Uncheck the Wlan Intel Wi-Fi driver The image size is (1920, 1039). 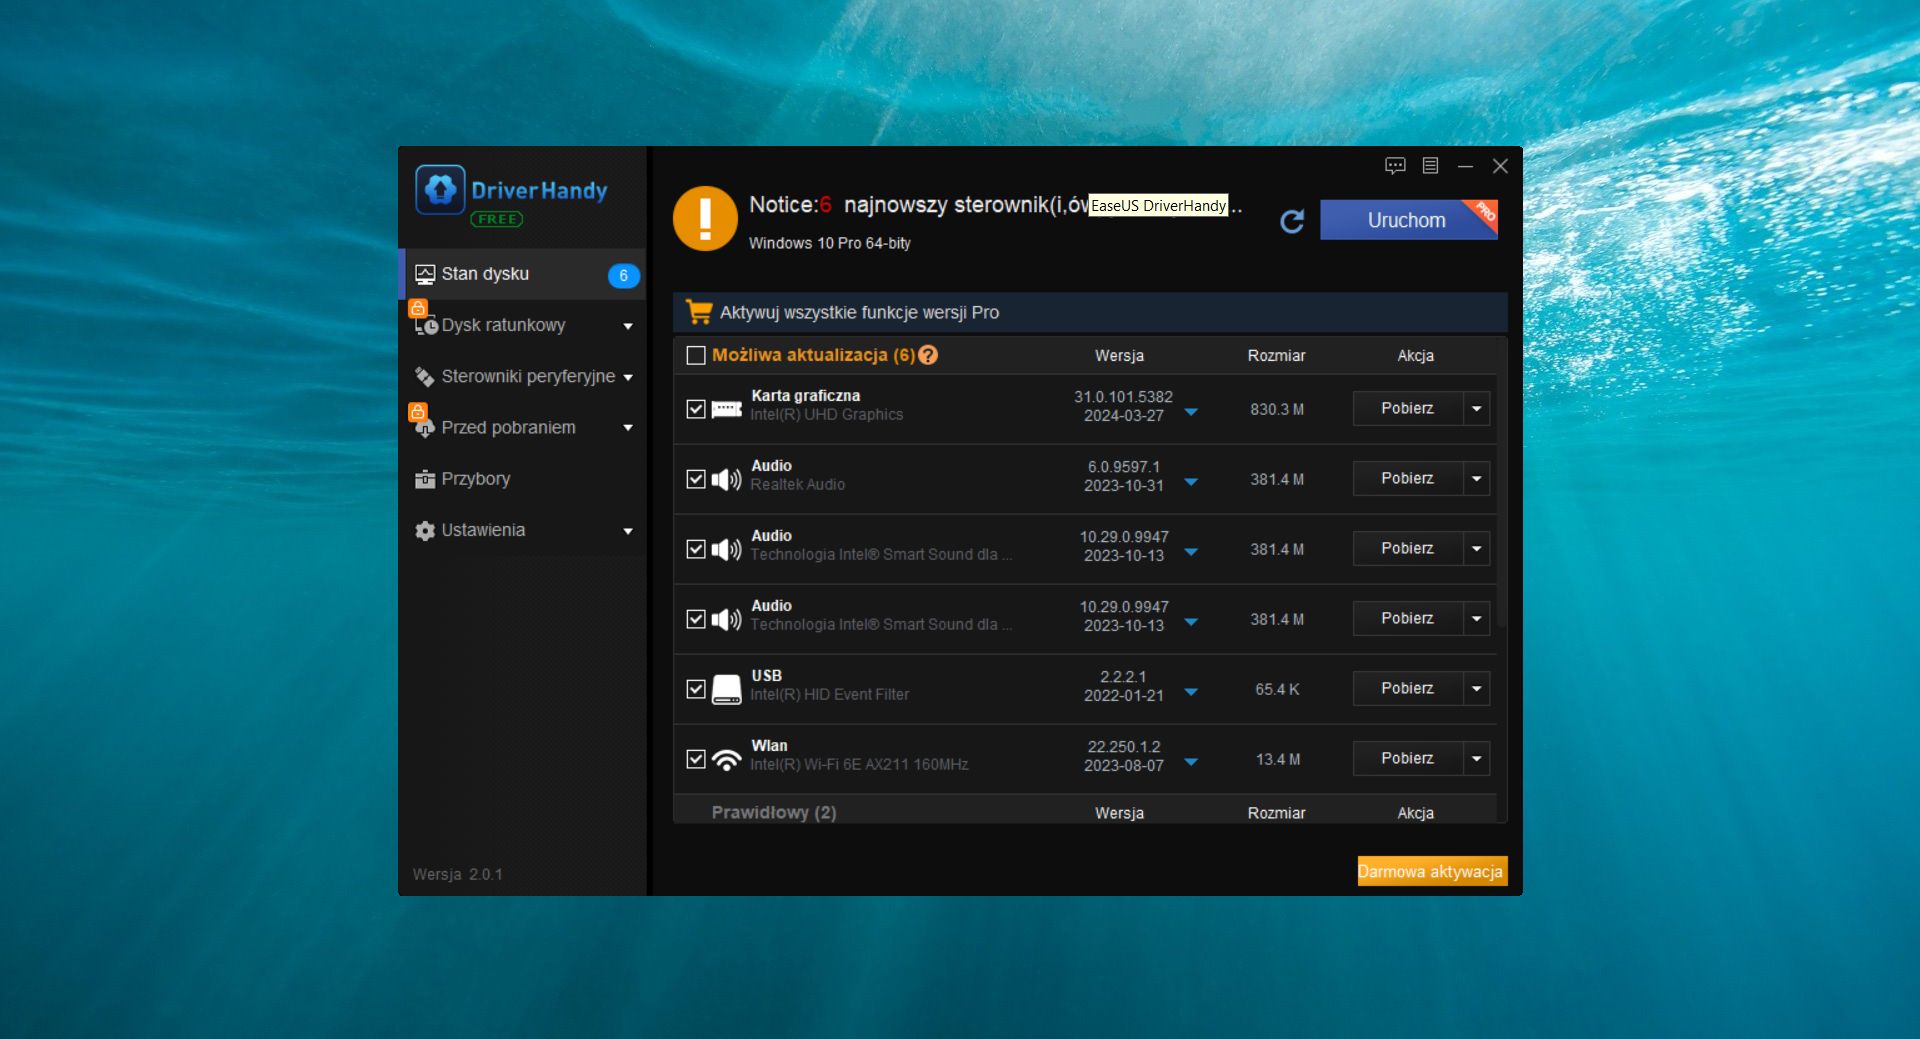pos(697,759)
